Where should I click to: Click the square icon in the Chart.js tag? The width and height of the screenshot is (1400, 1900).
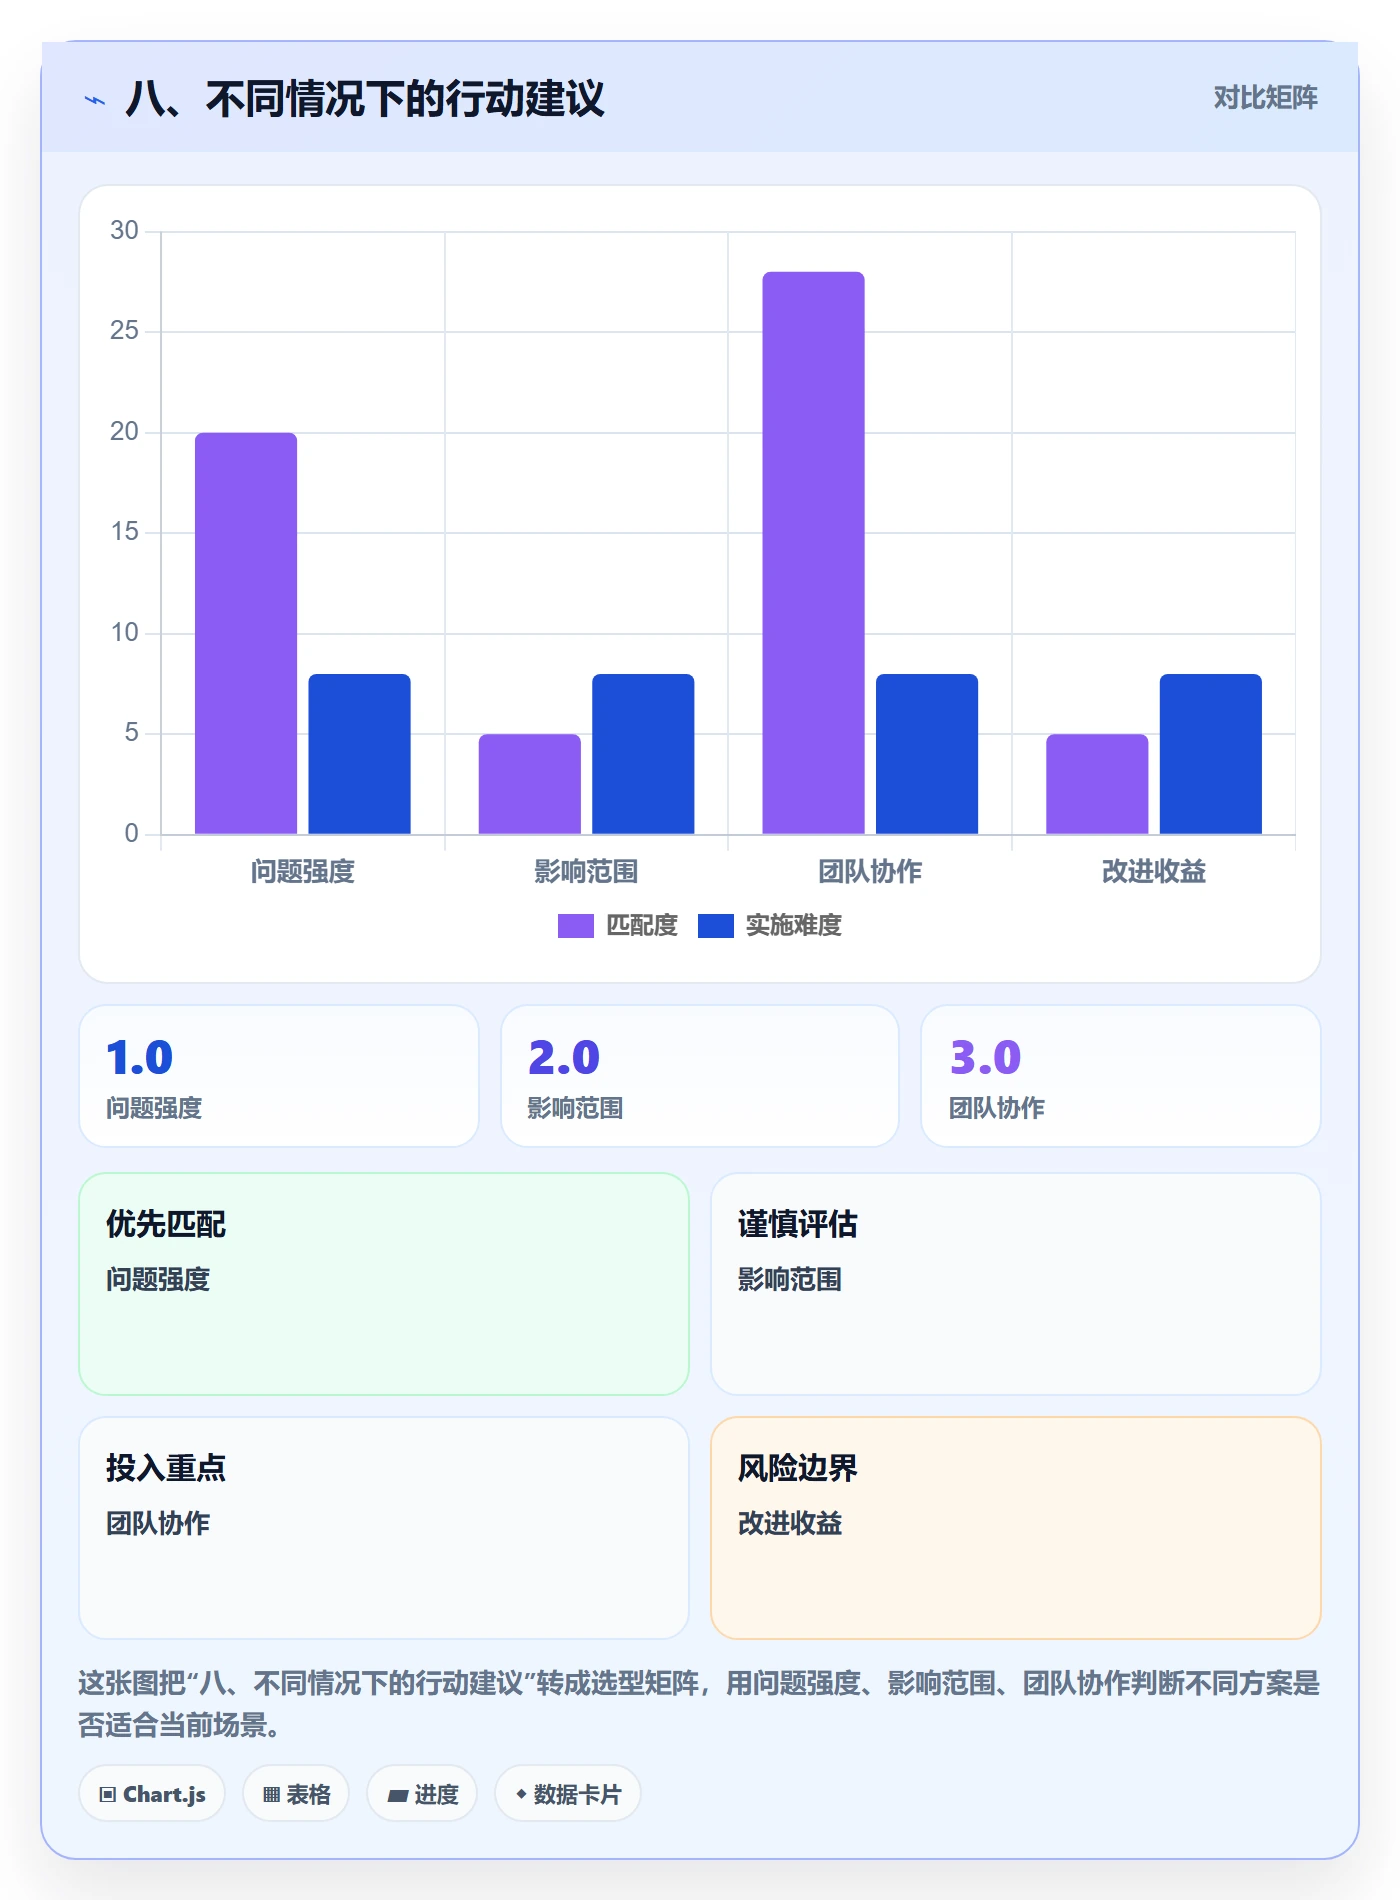tap(107, 1795)
